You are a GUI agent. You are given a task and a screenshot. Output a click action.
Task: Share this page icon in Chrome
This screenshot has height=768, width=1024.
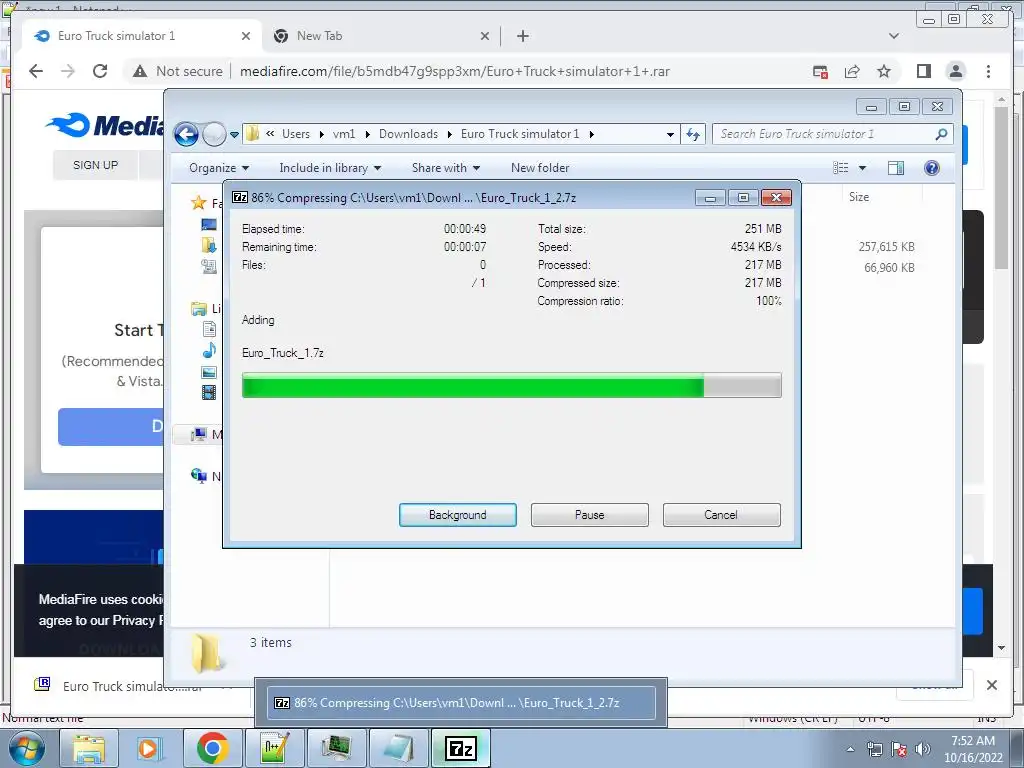click(852, 71)
